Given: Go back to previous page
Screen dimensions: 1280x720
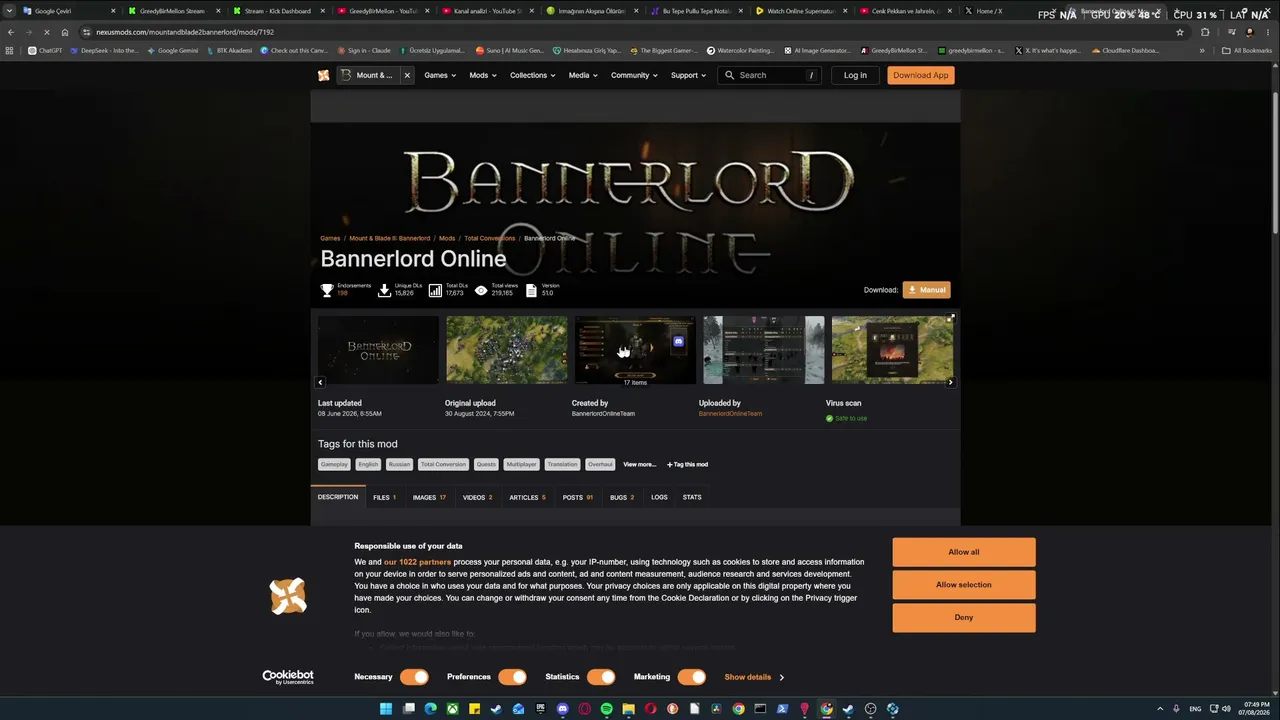Looking at the screenshot, I should tap(10, 32).
